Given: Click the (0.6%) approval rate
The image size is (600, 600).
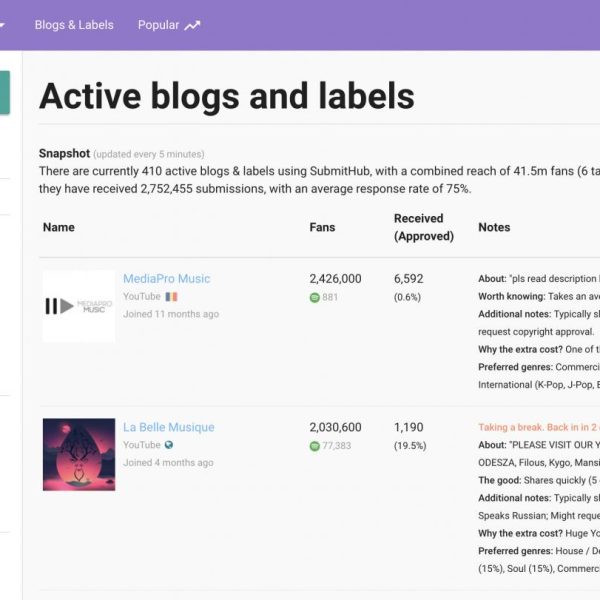Looking at the screenshot, I should pyautogui.click(x=407, y=297).
